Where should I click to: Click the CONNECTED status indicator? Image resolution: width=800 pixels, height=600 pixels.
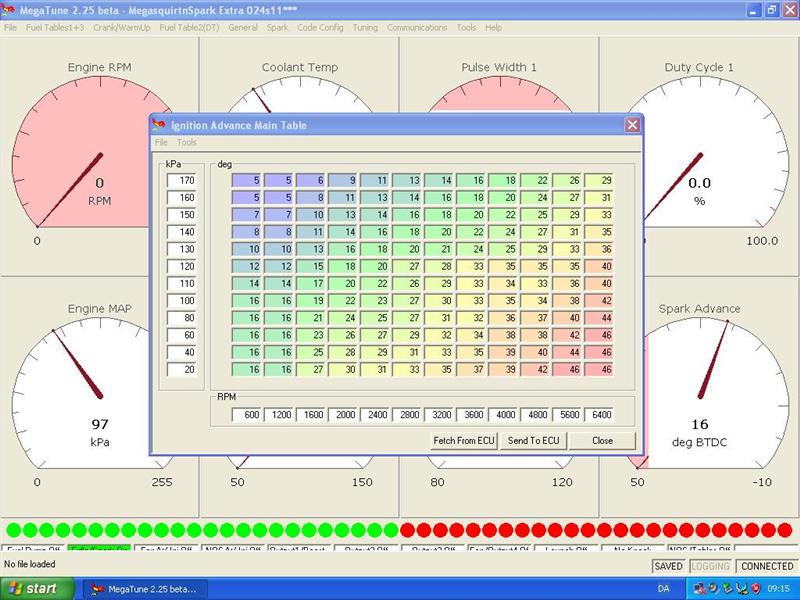click(x=767, y=566)
